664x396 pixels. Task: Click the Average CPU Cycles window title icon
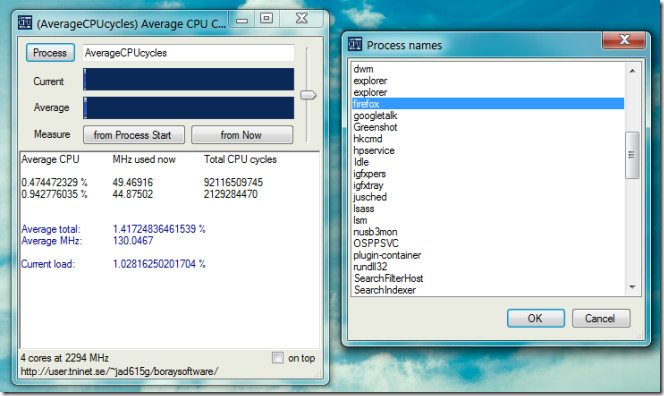(25, 22)
